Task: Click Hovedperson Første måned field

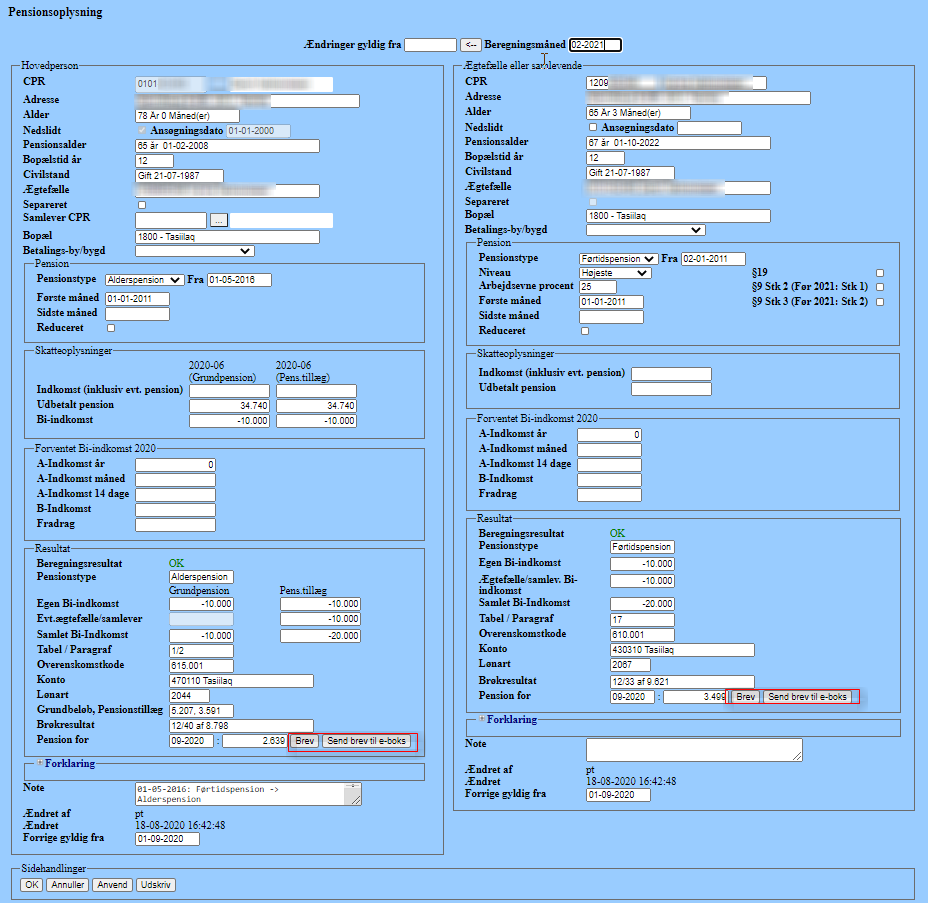Action: click(137, 299)
